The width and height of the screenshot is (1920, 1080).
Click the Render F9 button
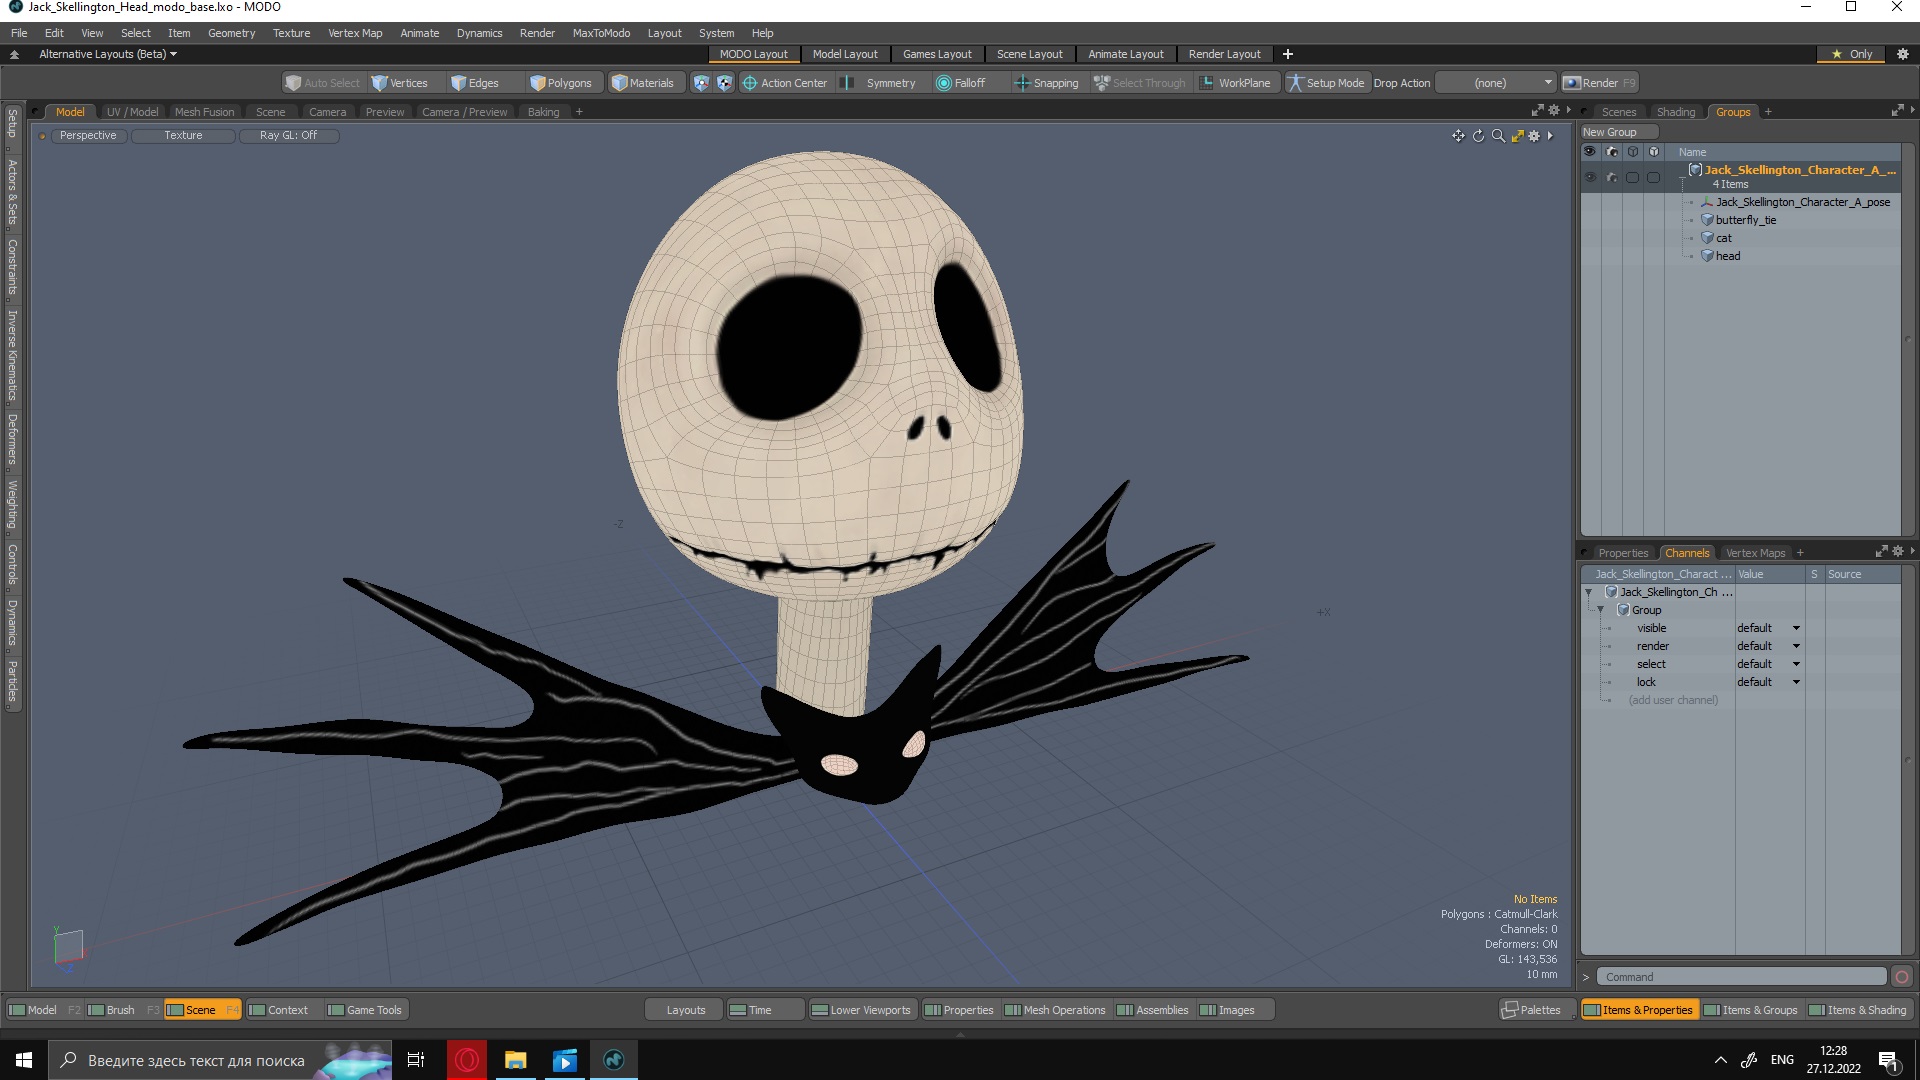1600,83
